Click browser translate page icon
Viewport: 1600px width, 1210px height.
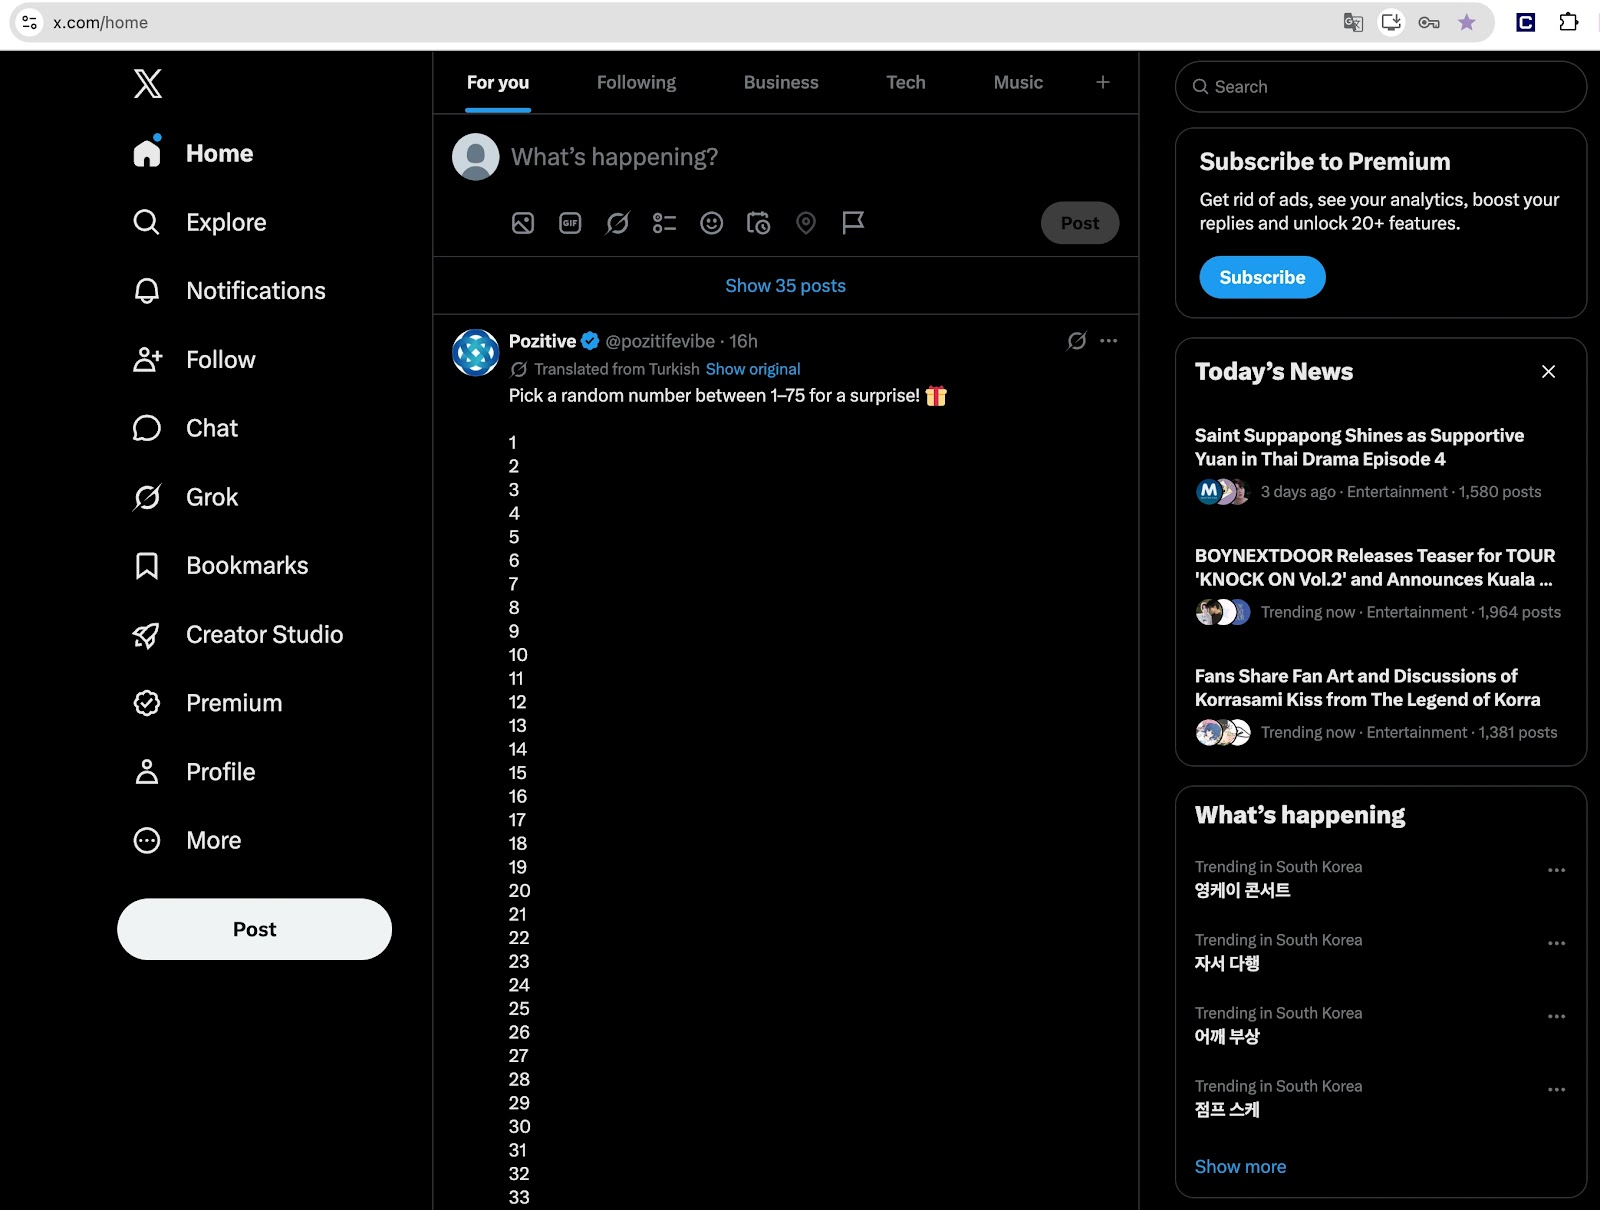pyautogui.click(x=1353, y=22)
